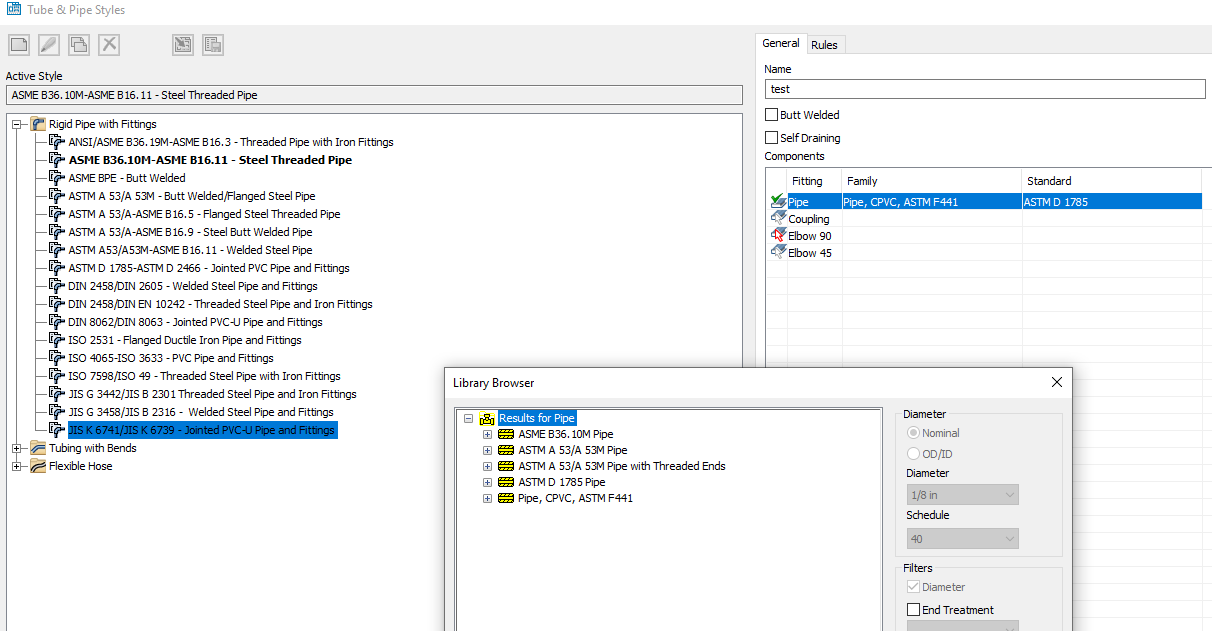1212x631 pixels.
Task: Click the red Elbow 90 component icon
Action: 778,235
